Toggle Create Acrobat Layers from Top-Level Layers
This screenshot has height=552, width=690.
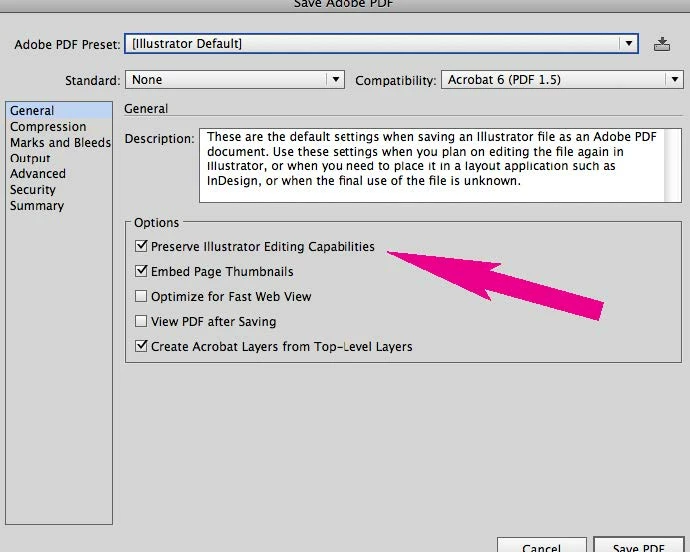coord(141,346)
